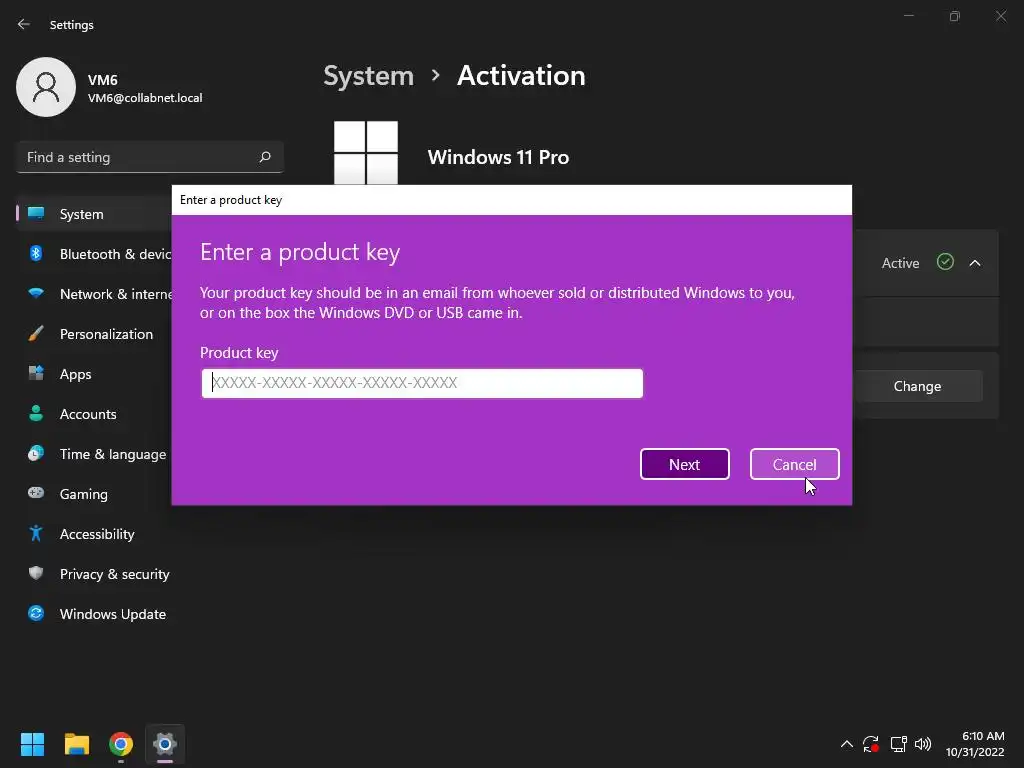1024x768 pixels.
Task: Click the Privacy shield icon
Action: pyautogui.click(x=36, y=573)
